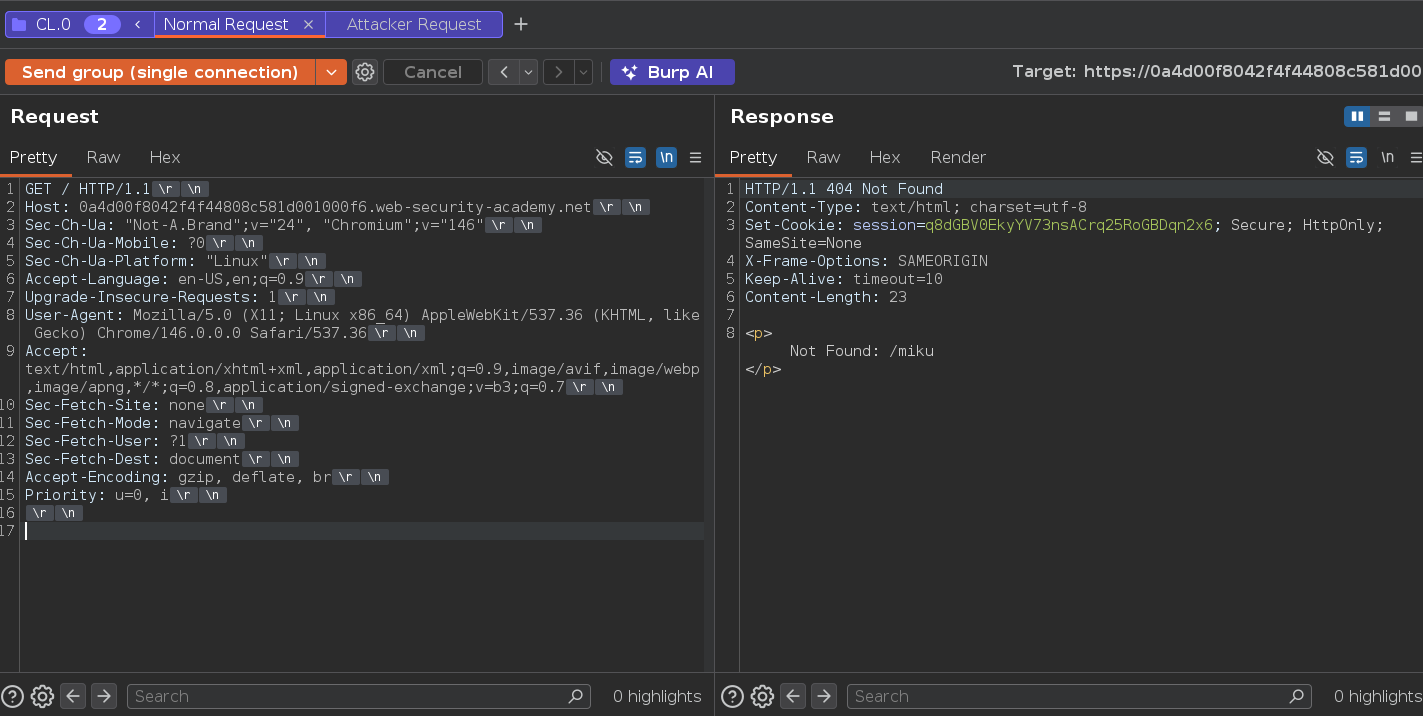Choose combined tabbed layout view
This screenshot has width=1423, height=716.
1410,116
